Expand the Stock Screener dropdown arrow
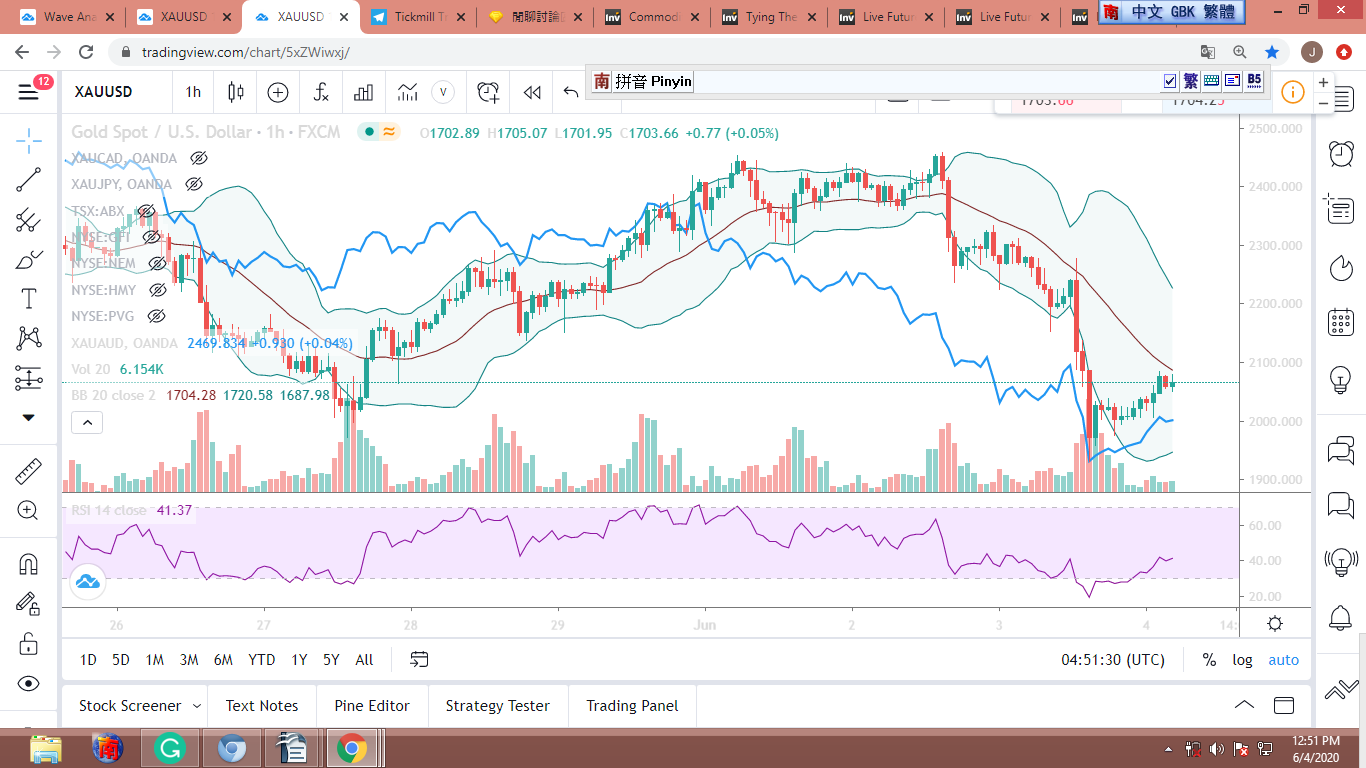The height and width of the screenshot is (768, 1366). click(196, 706)
